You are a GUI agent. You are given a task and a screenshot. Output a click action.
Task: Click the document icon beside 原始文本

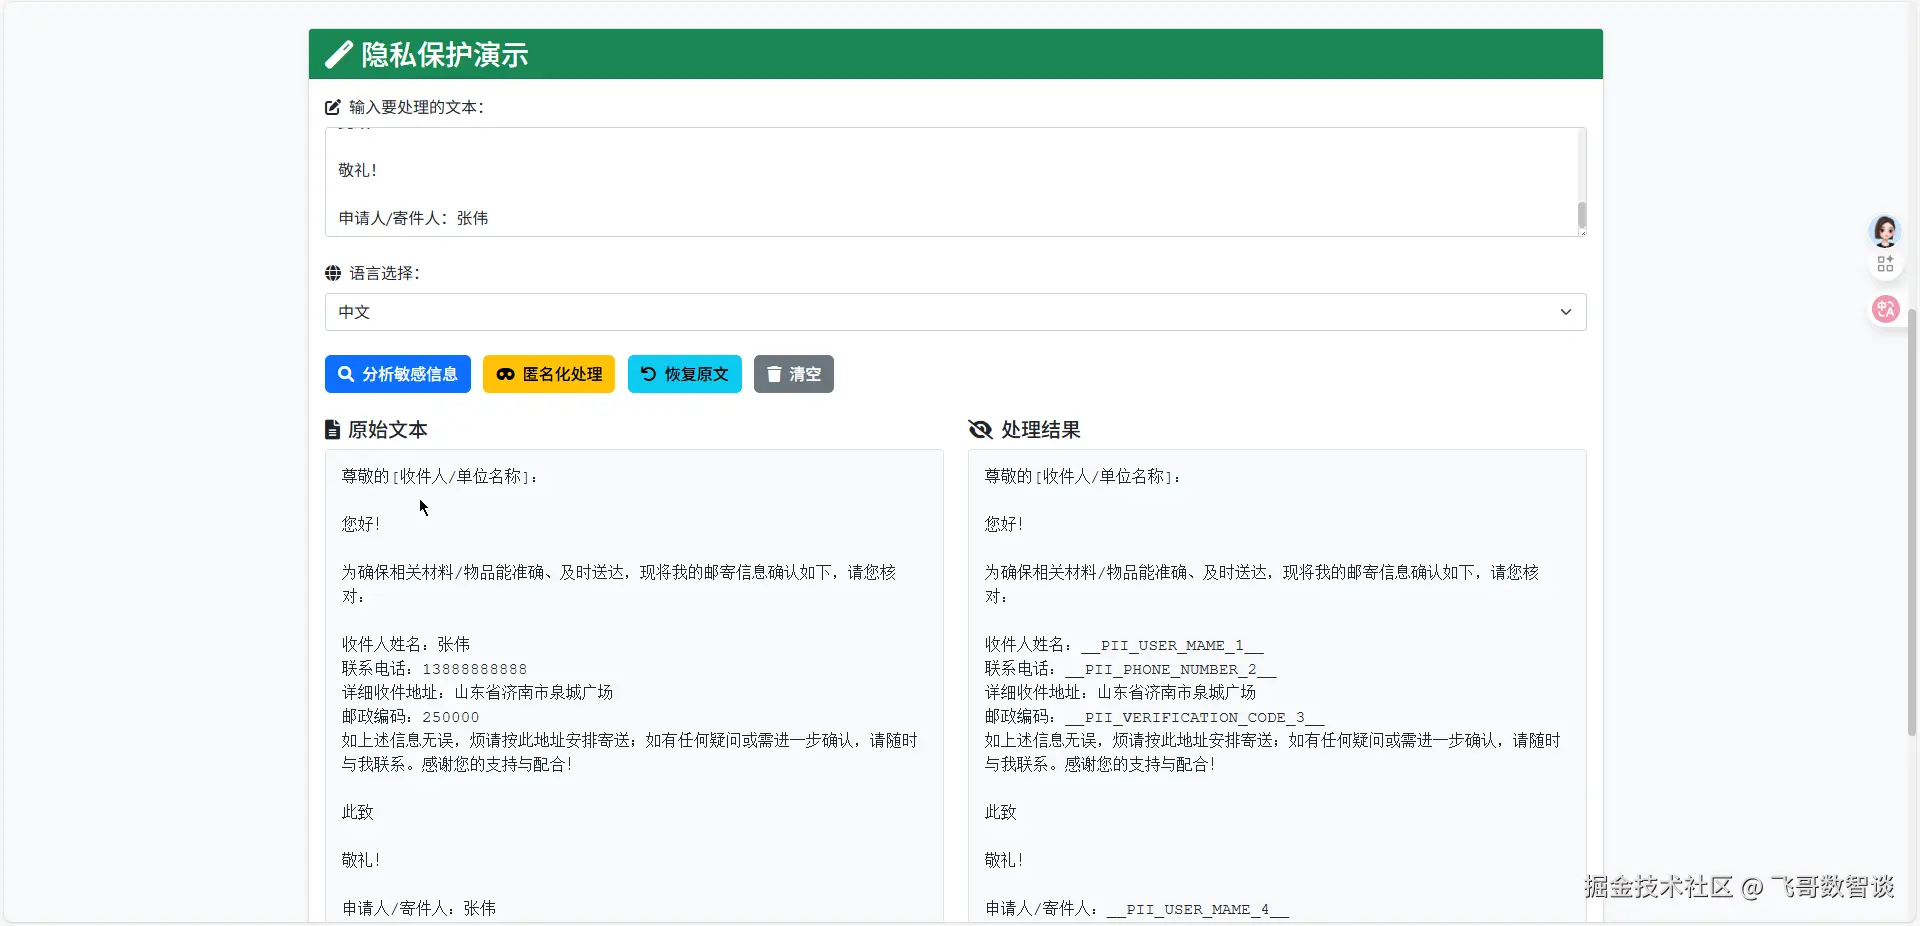pyautogui.click(x=332, y=430)
